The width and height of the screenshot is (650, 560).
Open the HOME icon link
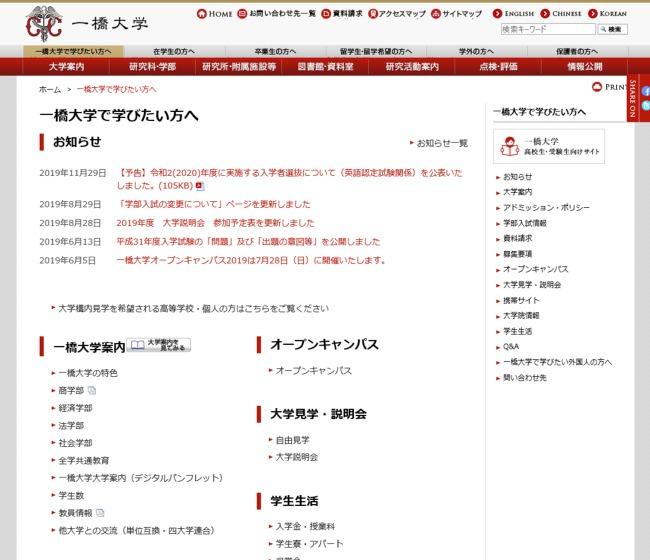(x=214, y=14)
